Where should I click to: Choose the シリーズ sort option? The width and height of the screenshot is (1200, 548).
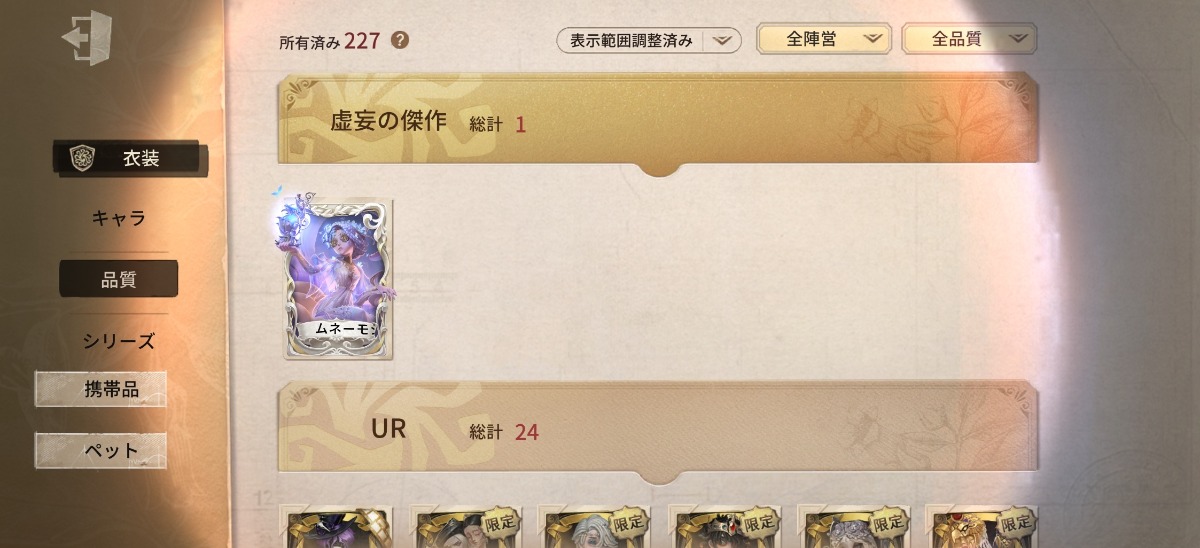(118, 341)
